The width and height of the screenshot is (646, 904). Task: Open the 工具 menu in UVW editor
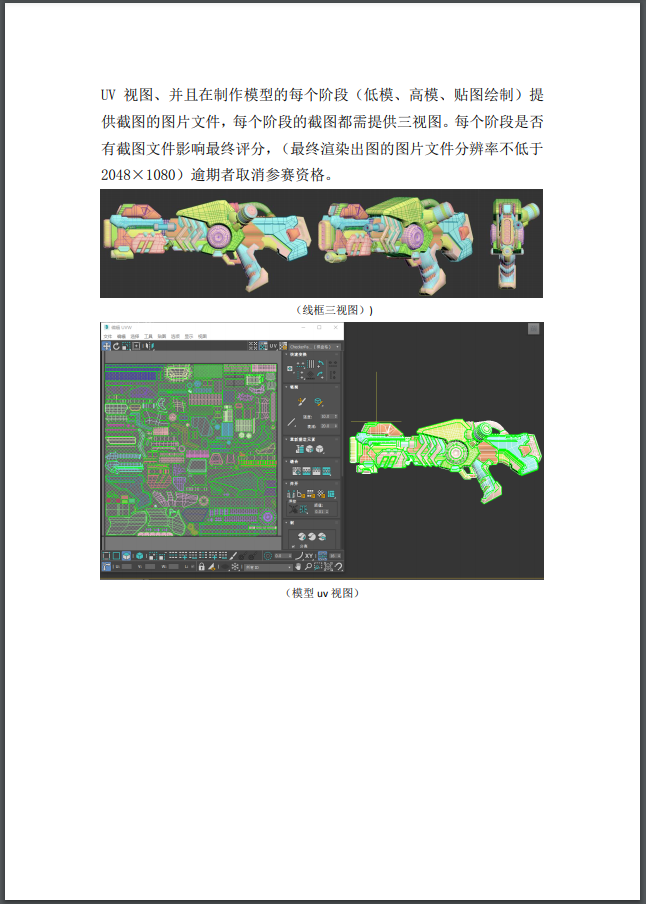click(x=148, y=336)
